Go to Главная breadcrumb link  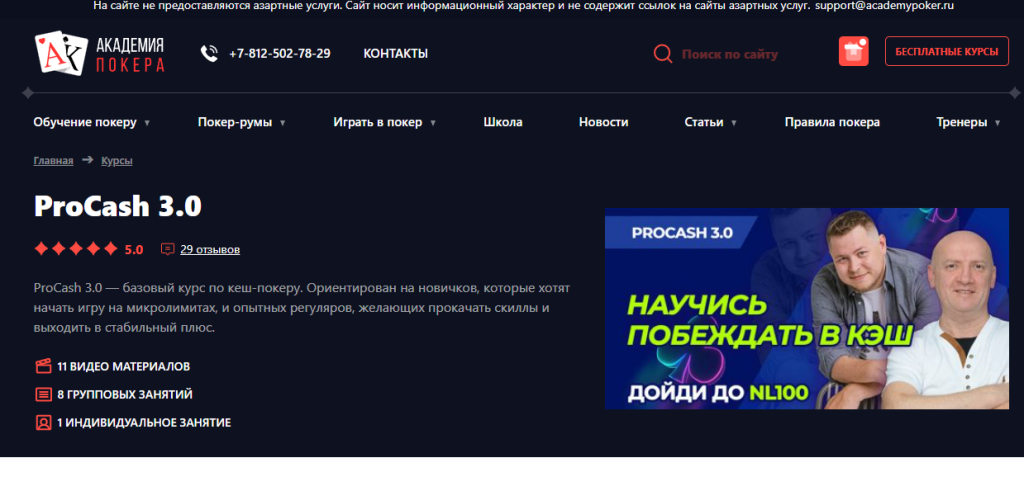(x=54, y=161)
